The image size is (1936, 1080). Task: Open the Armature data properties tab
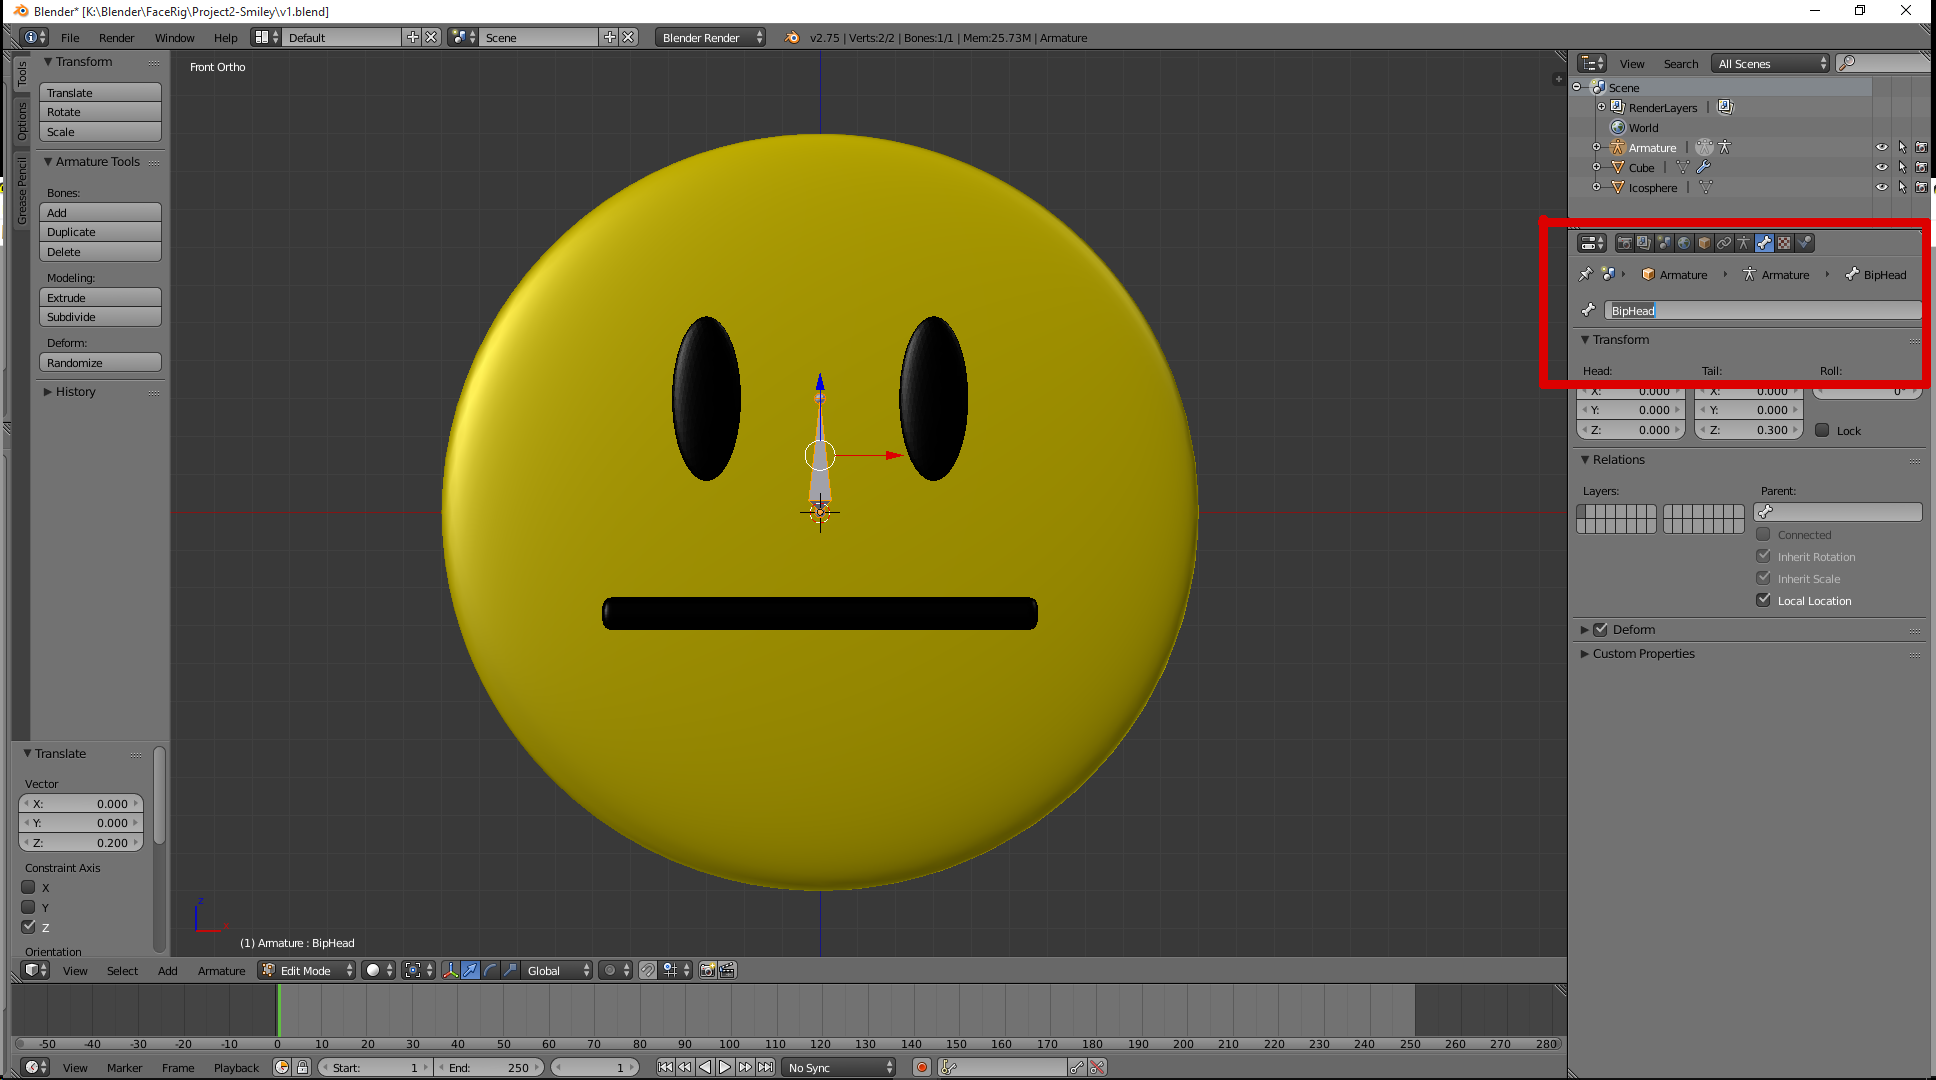[x=1744, y=243]
